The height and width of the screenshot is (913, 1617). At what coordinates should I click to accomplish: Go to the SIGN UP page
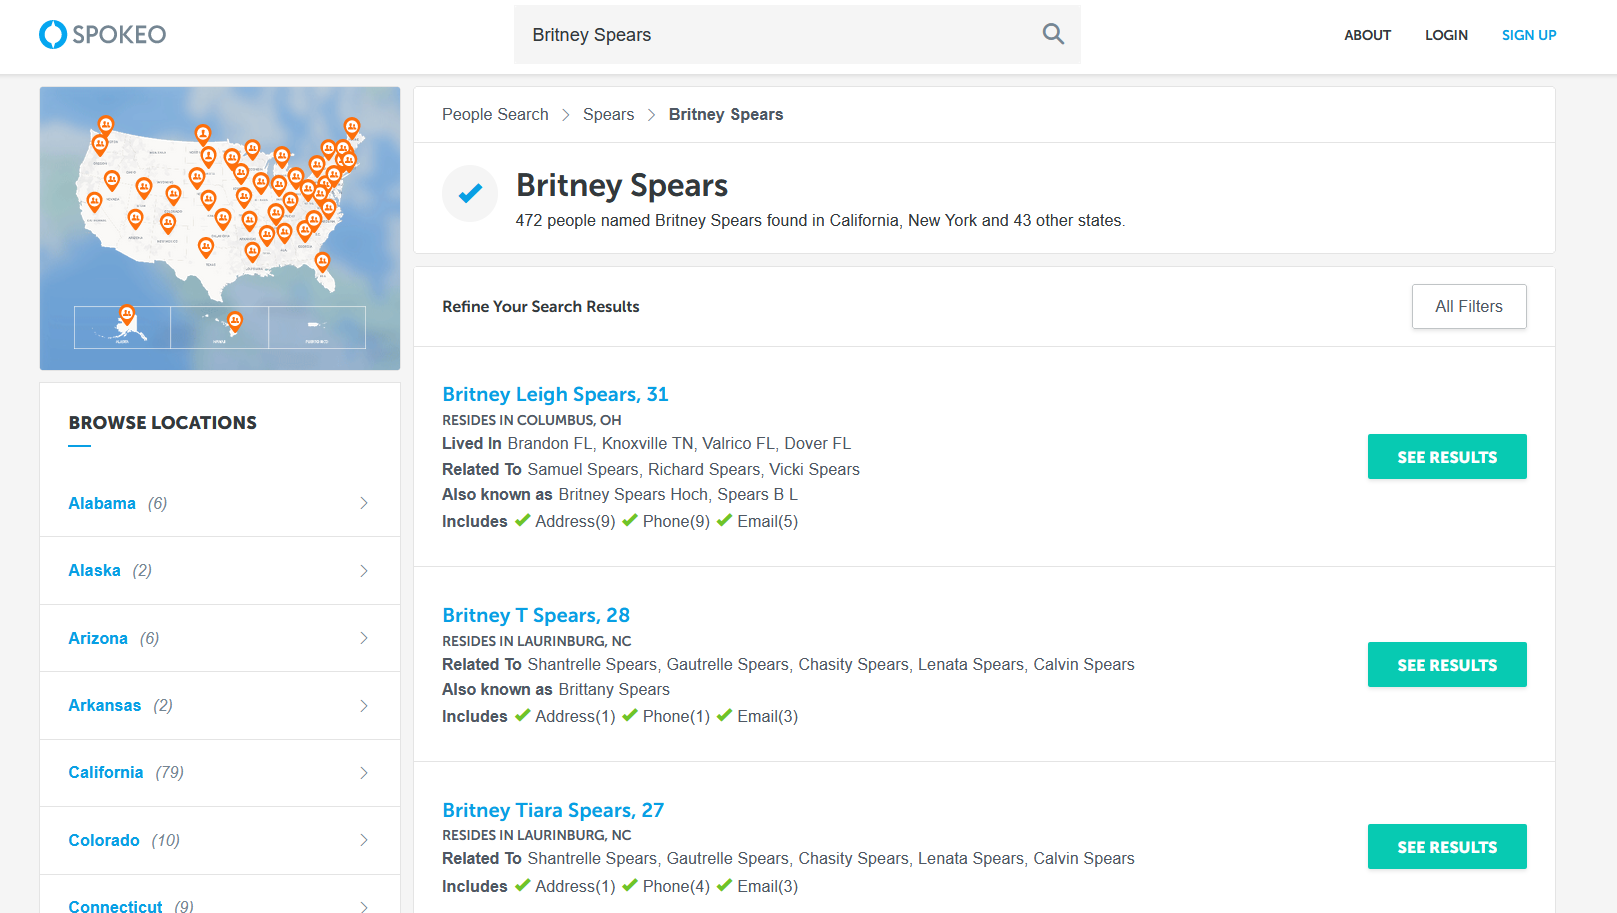click(x=1528, y=35)
